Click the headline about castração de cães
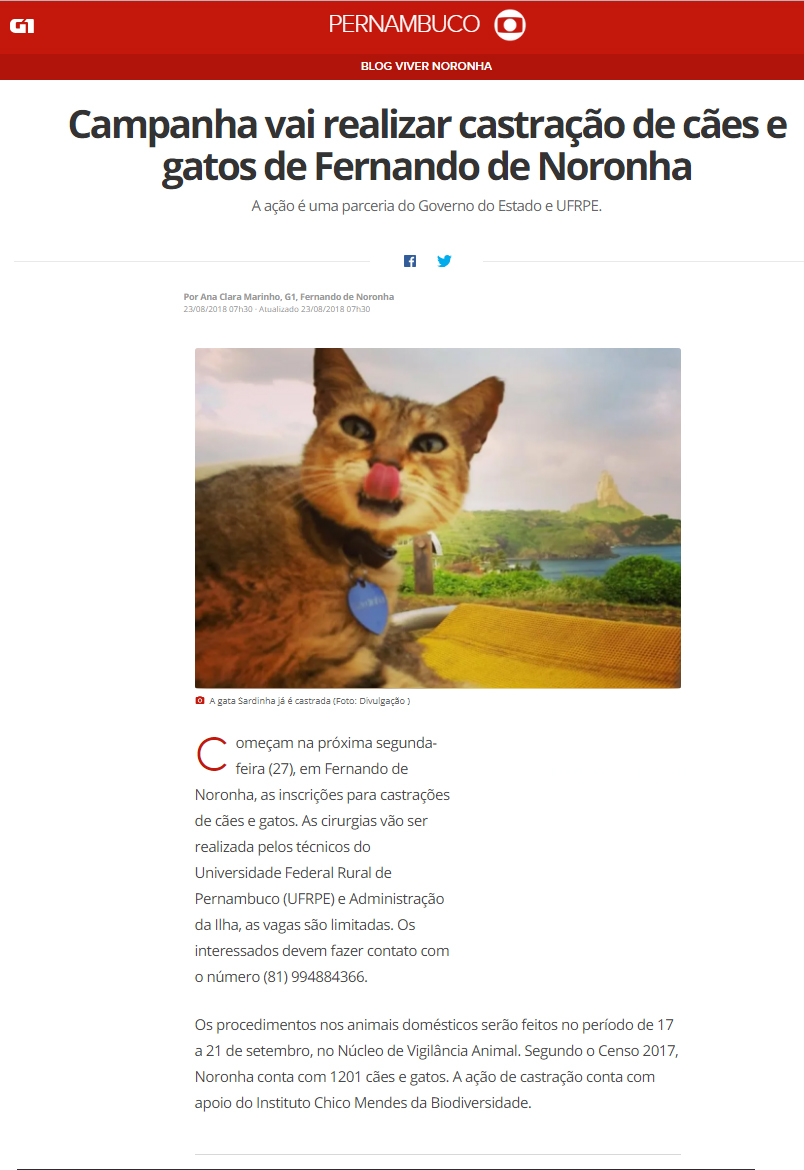804x1170 pixels. coord(427,146)
